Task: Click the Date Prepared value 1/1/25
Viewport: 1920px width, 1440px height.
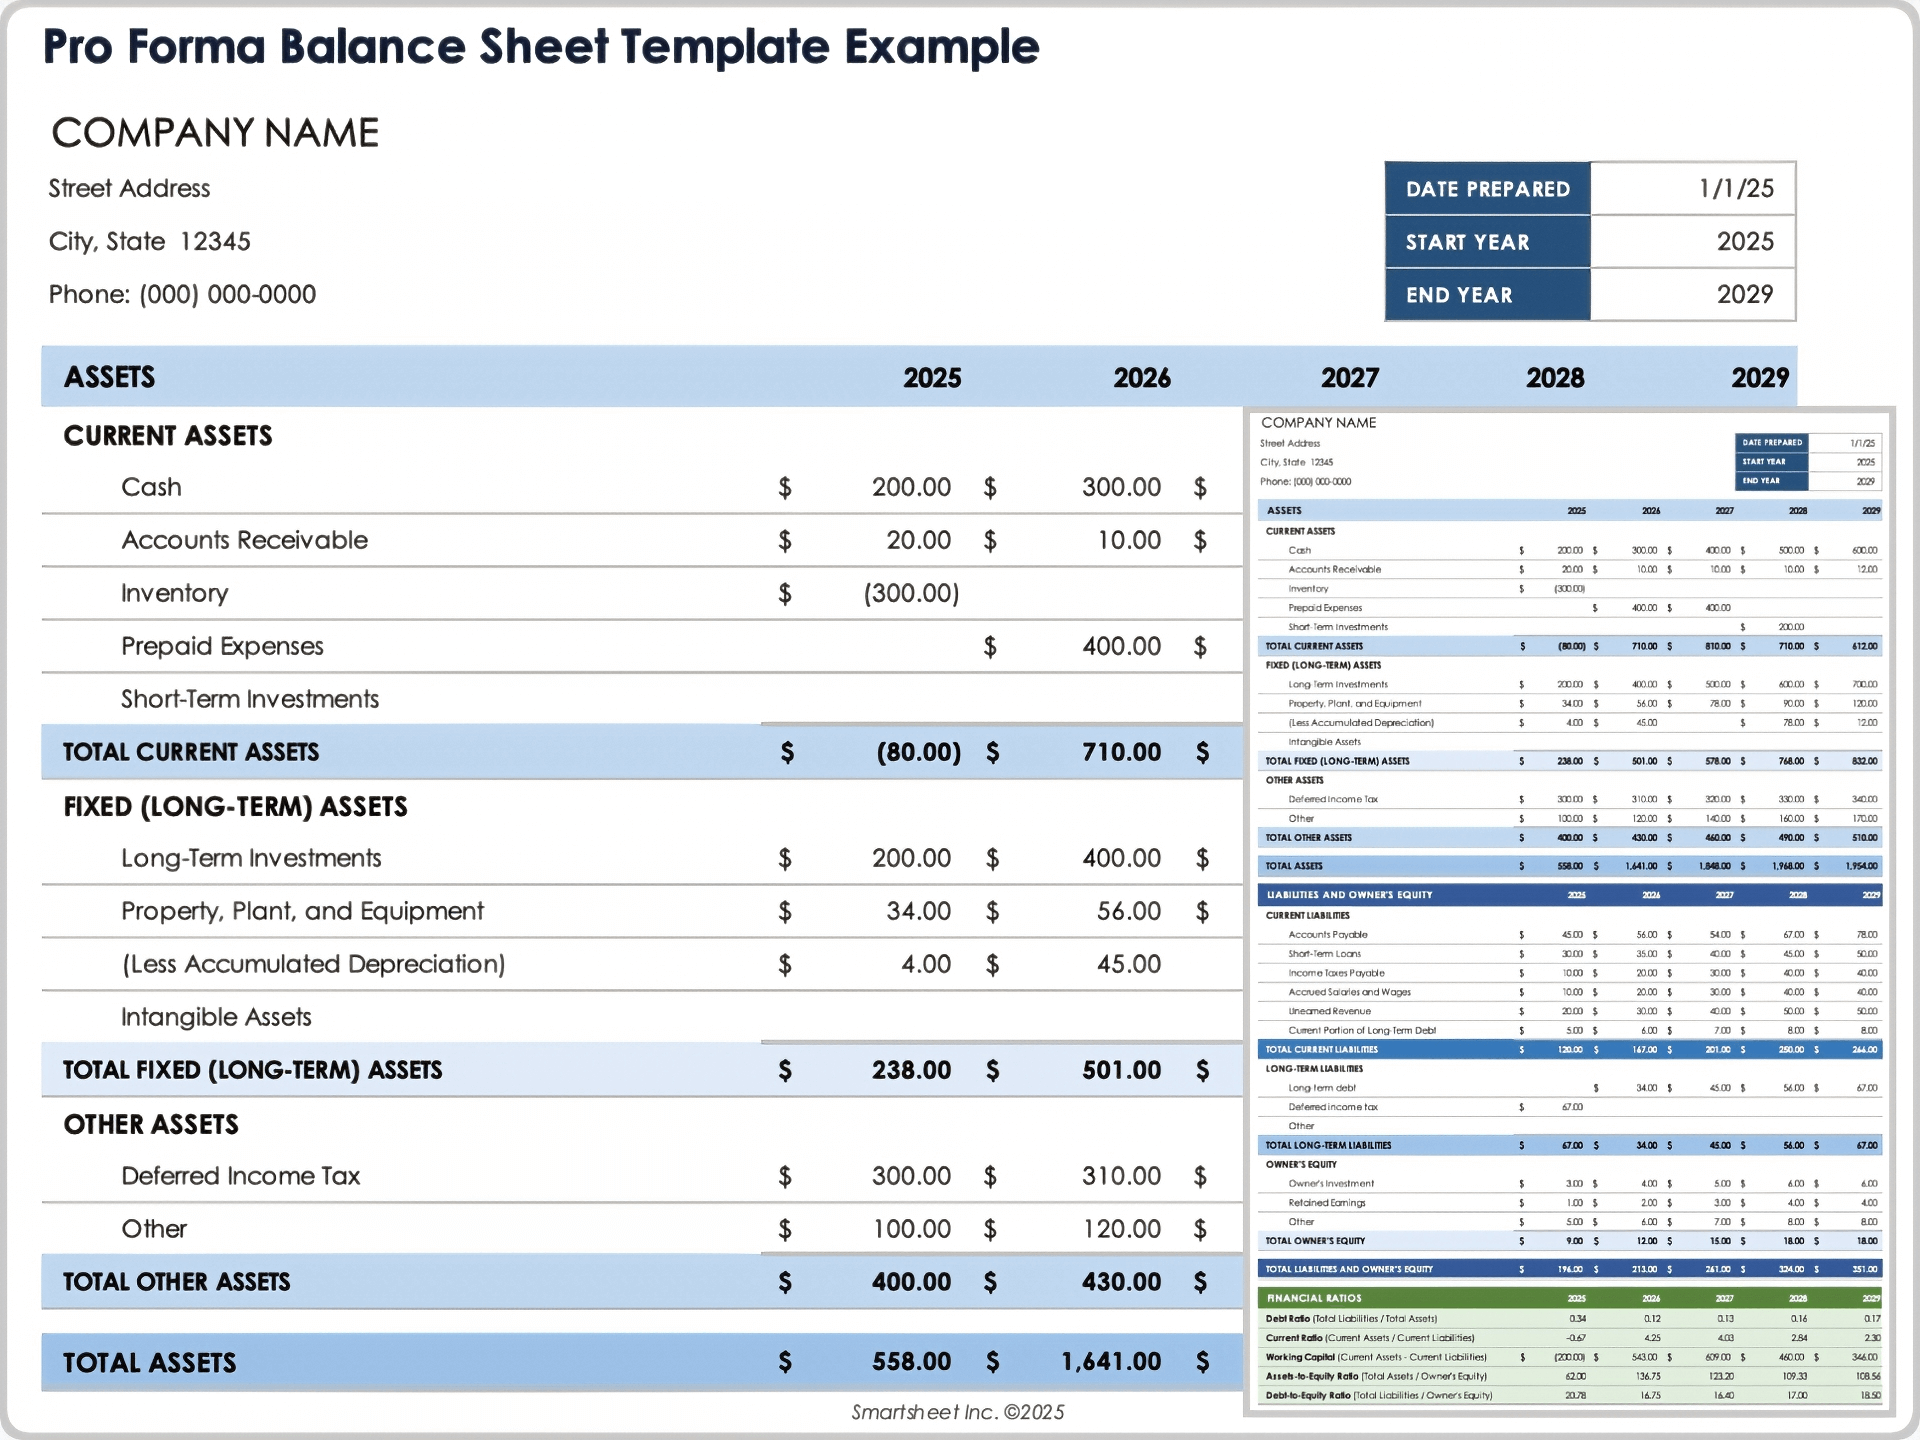Action: (x=1735, y=188)
